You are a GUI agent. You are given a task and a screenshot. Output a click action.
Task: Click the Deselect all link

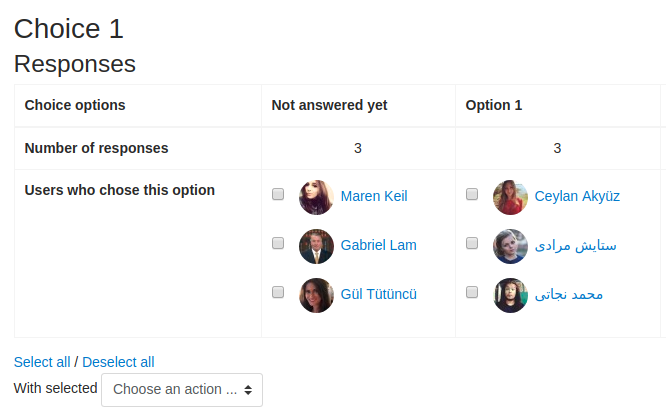click(x=118, y=362)
